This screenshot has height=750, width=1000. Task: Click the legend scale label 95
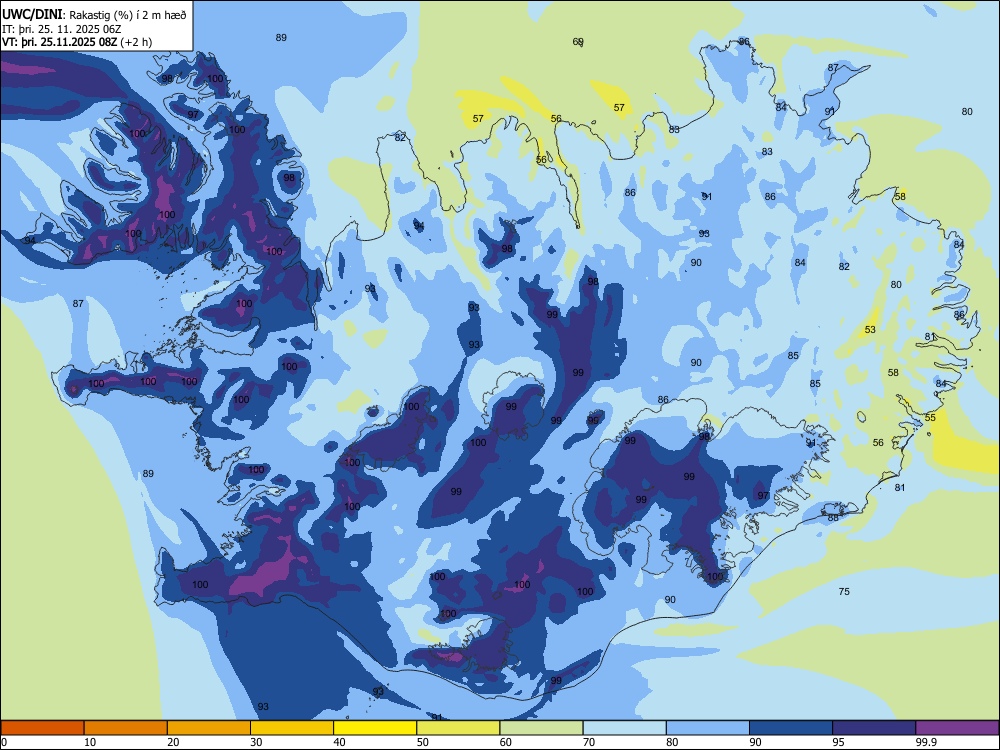[838, 742]
